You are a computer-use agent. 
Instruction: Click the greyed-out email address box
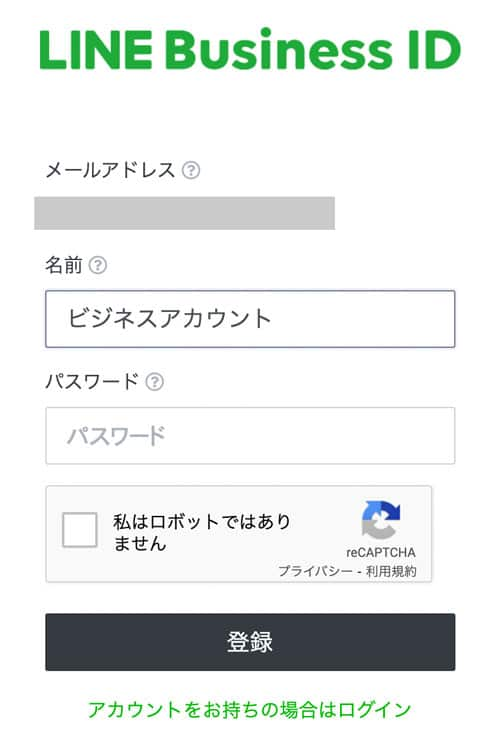[185, 213]
